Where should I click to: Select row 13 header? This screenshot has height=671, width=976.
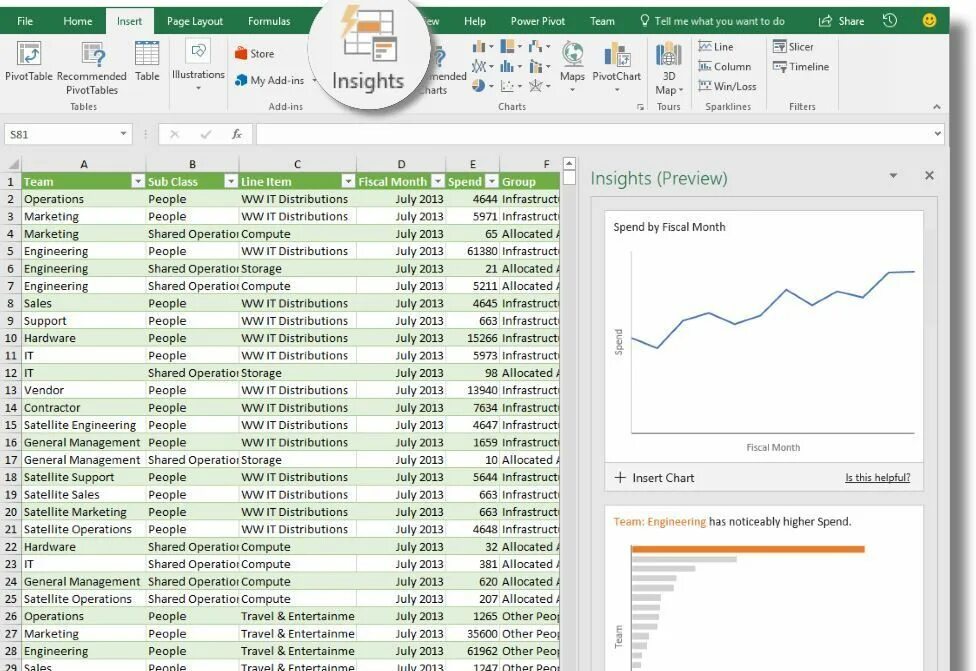tap(11, 390)
